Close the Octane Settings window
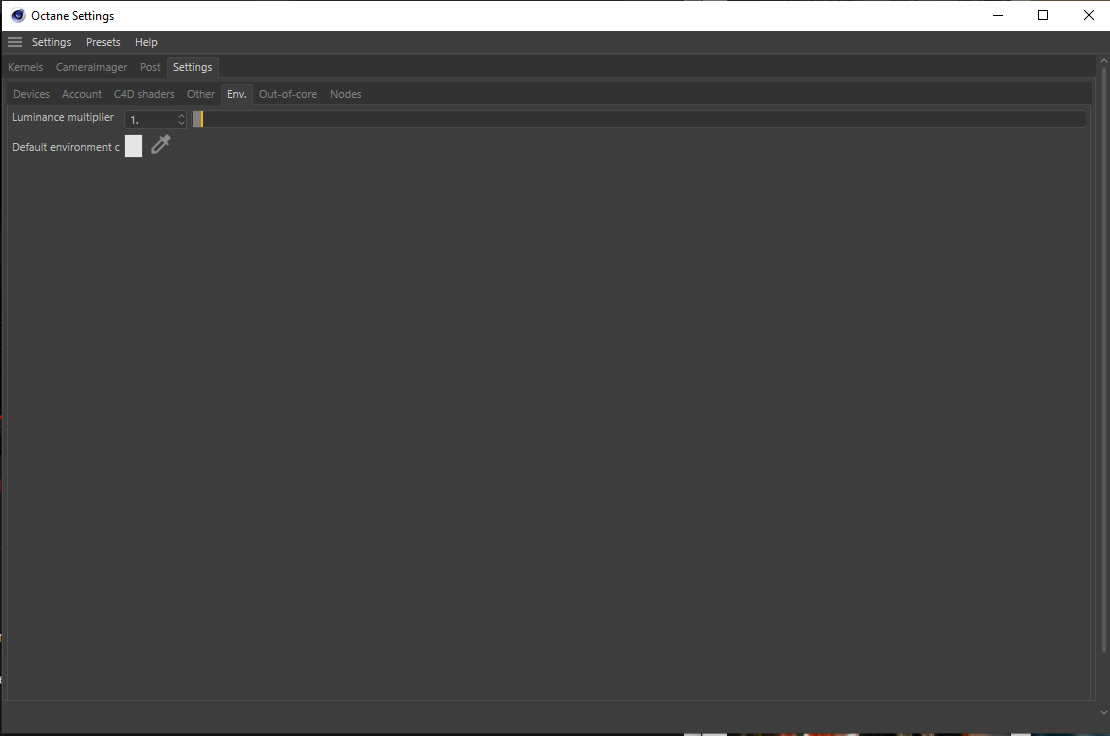Screen dimensions: 1110x736 coord(1089,16)
